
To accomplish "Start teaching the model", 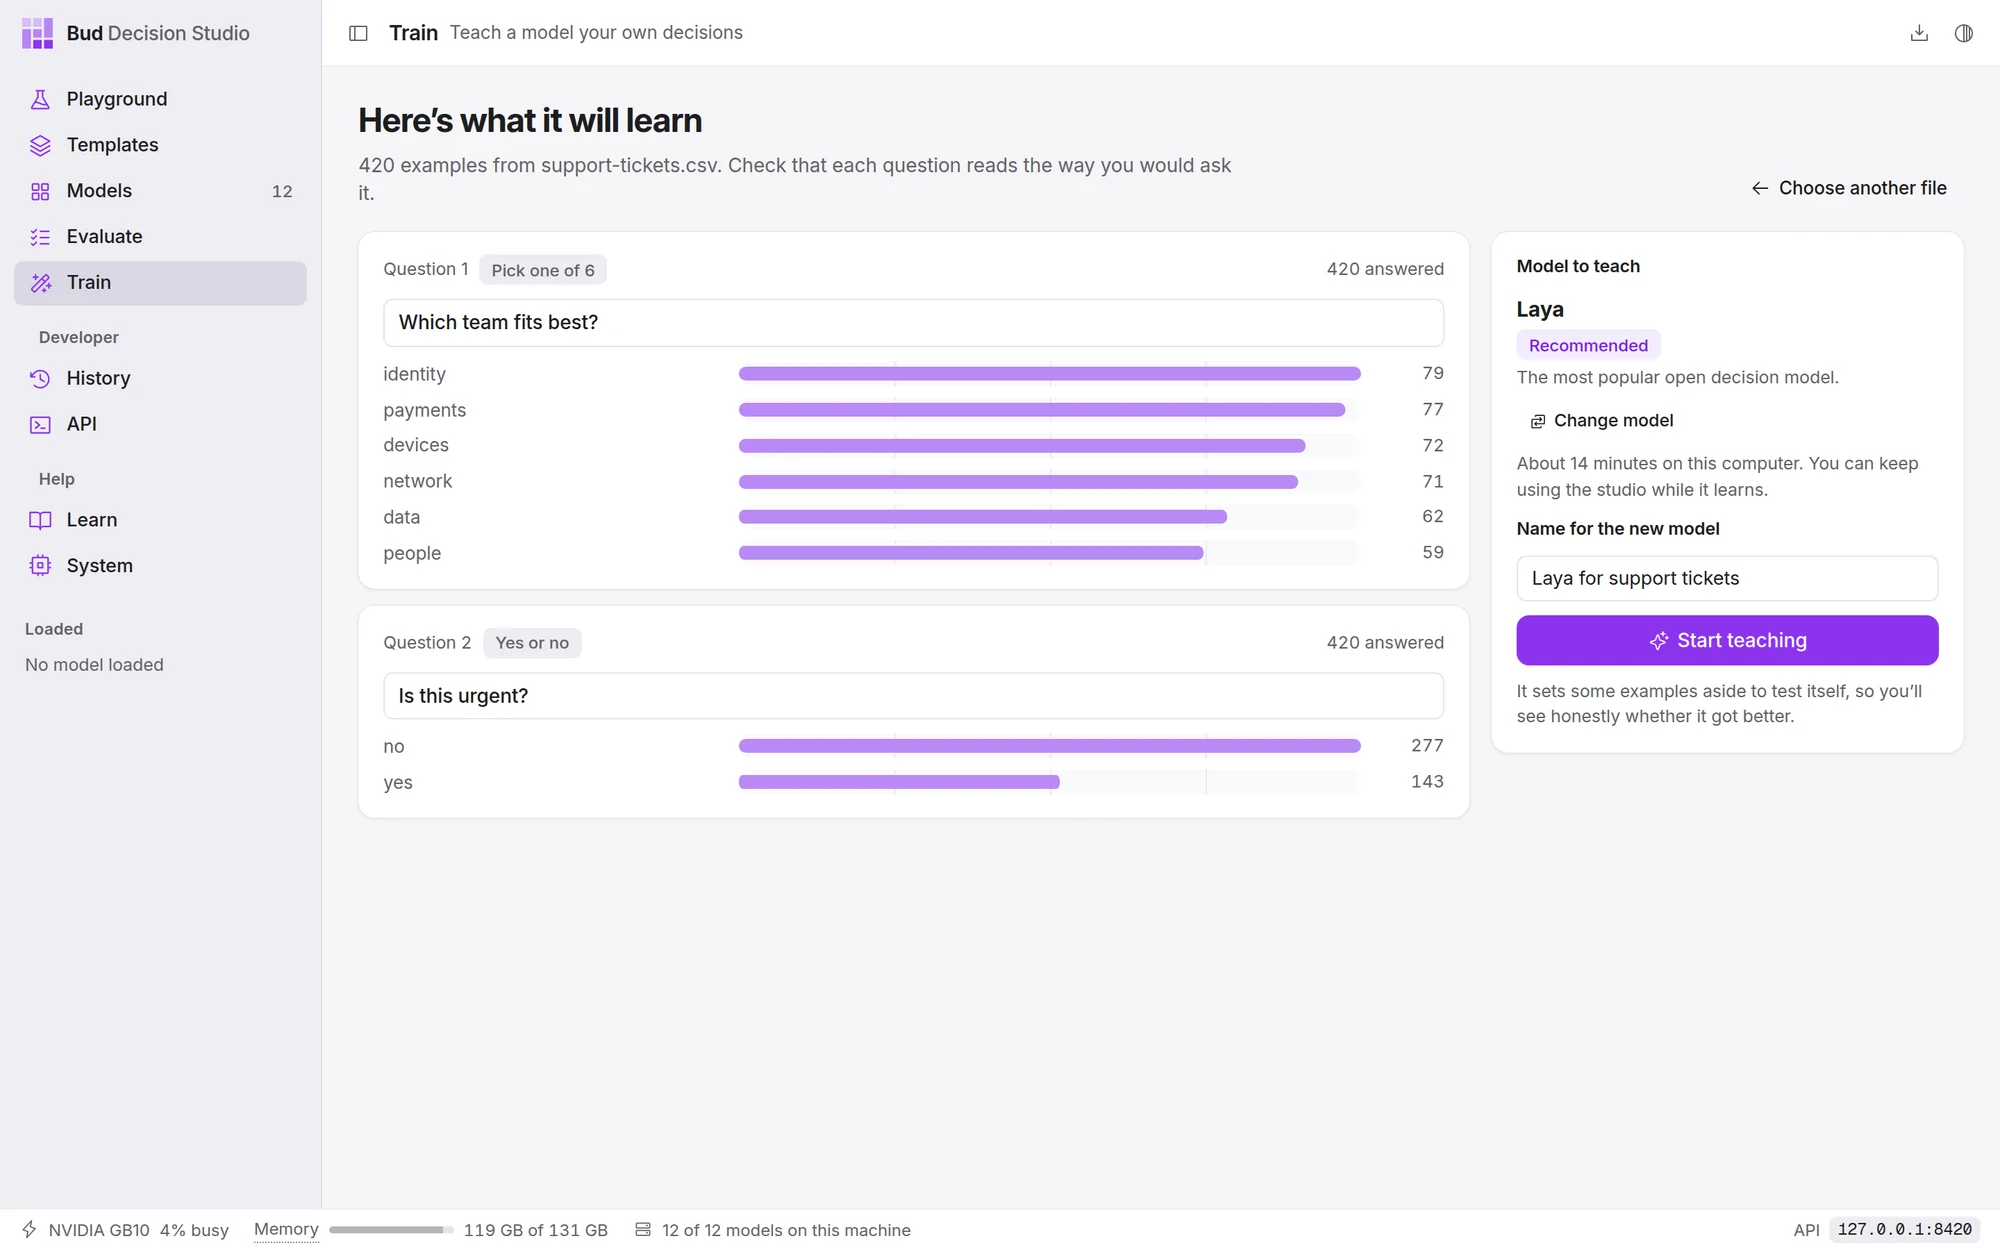I will coord(1727,640).
